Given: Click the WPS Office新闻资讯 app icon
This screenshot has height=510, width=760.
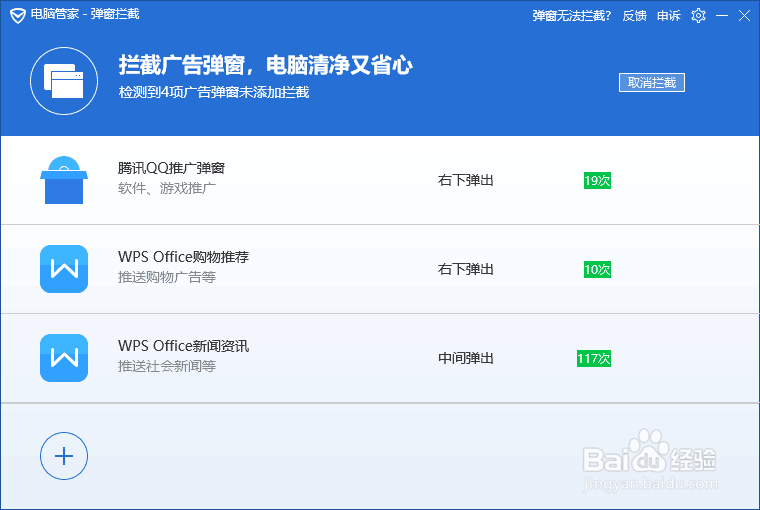Looking at the screenshot, I should click(x=64, y=358).
